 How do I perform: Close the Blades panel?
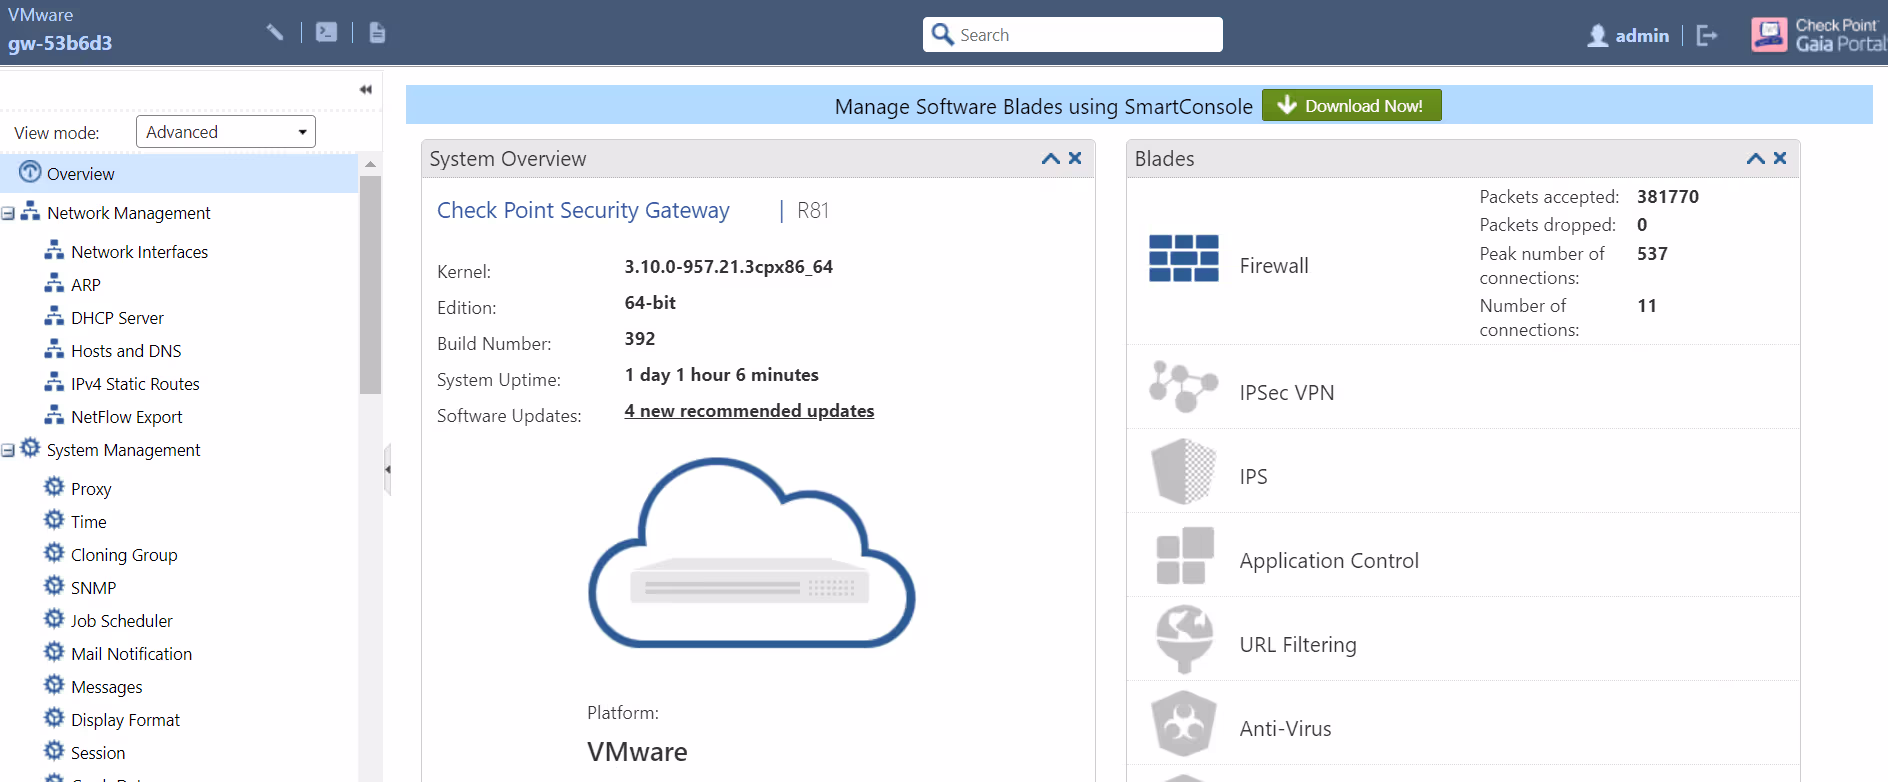click(x=1780, y=158)
